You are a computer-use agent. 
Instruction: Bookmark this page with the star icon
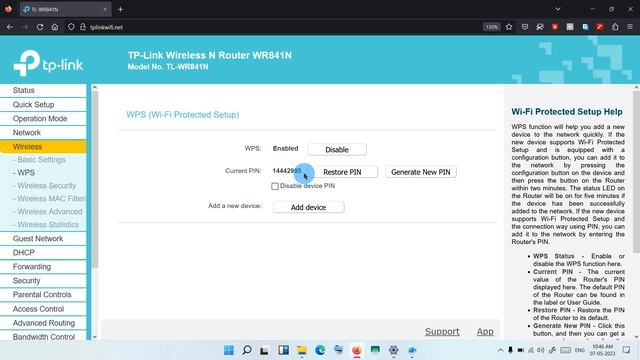509,27
